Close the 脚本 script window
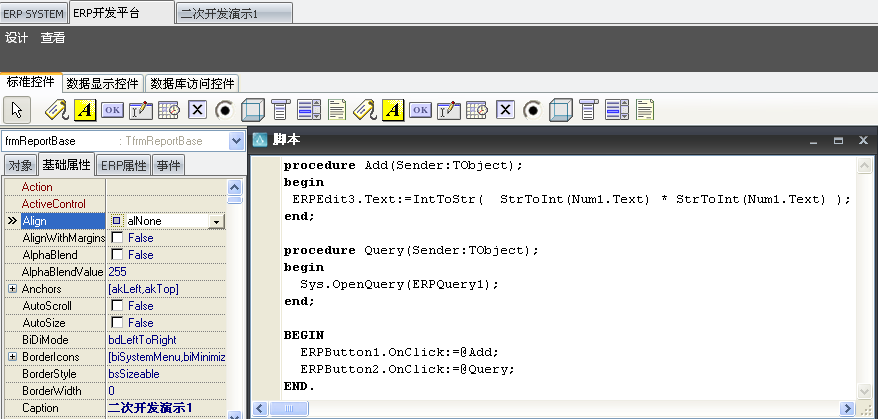Image resolution: width=878 pixels, height=419 pixels. point(863,141)
